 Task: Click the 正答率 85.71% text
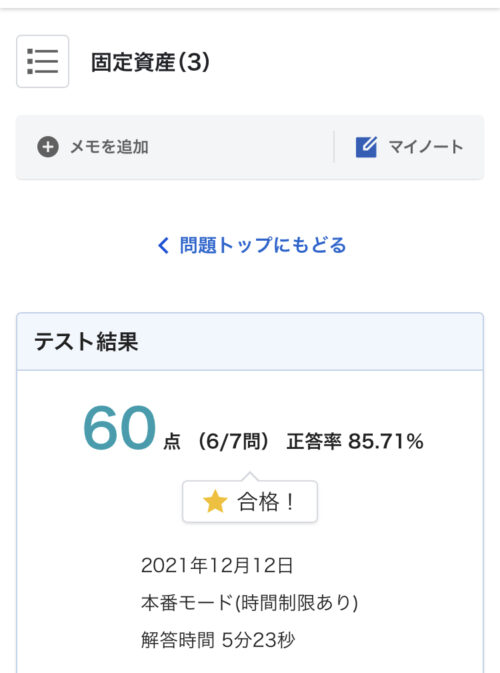[x=355, y=441]
